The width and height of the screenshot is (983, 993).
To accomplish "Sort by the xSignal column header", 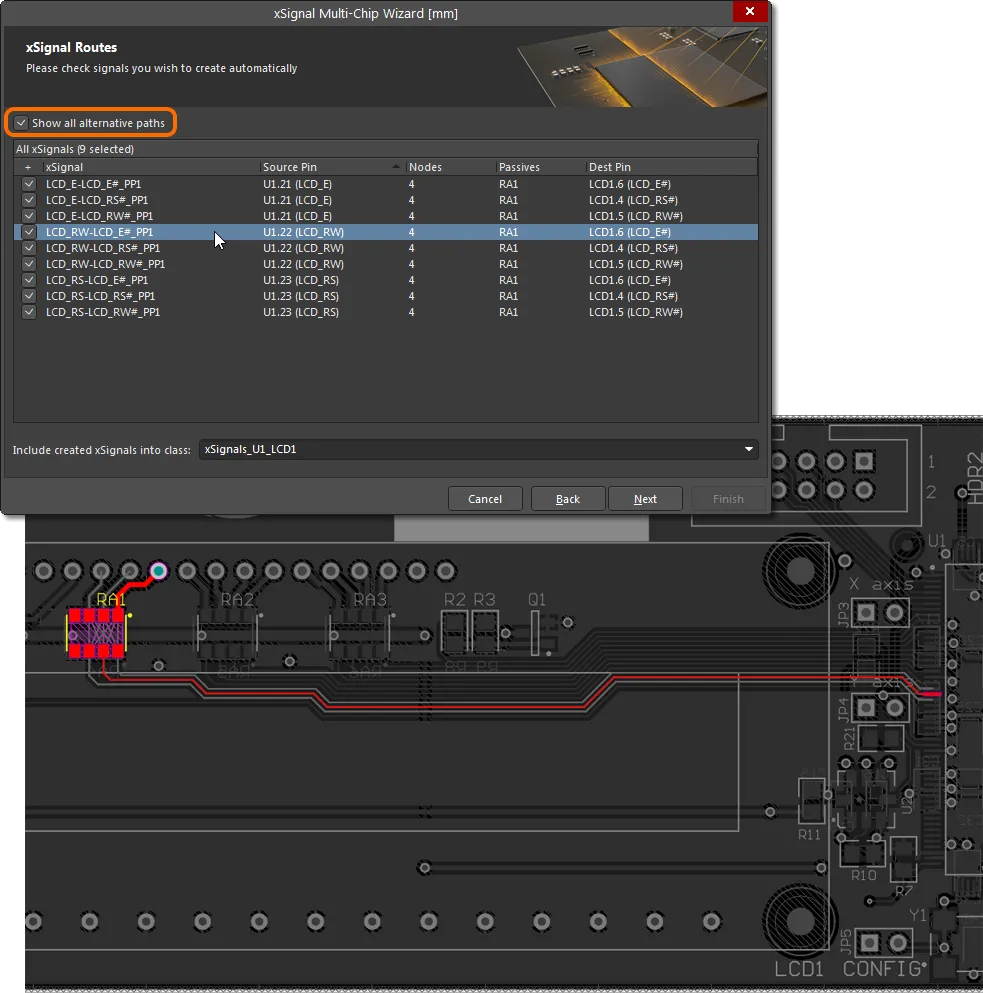I will click(x=151, y=167).
